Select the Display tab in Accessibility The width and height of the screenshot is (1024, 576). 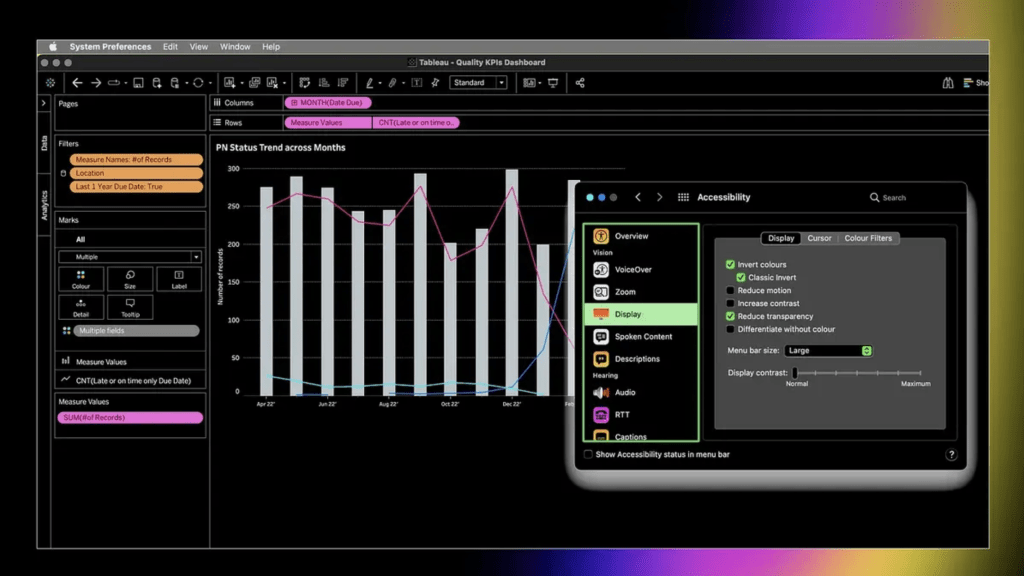[x=781, y=238]
